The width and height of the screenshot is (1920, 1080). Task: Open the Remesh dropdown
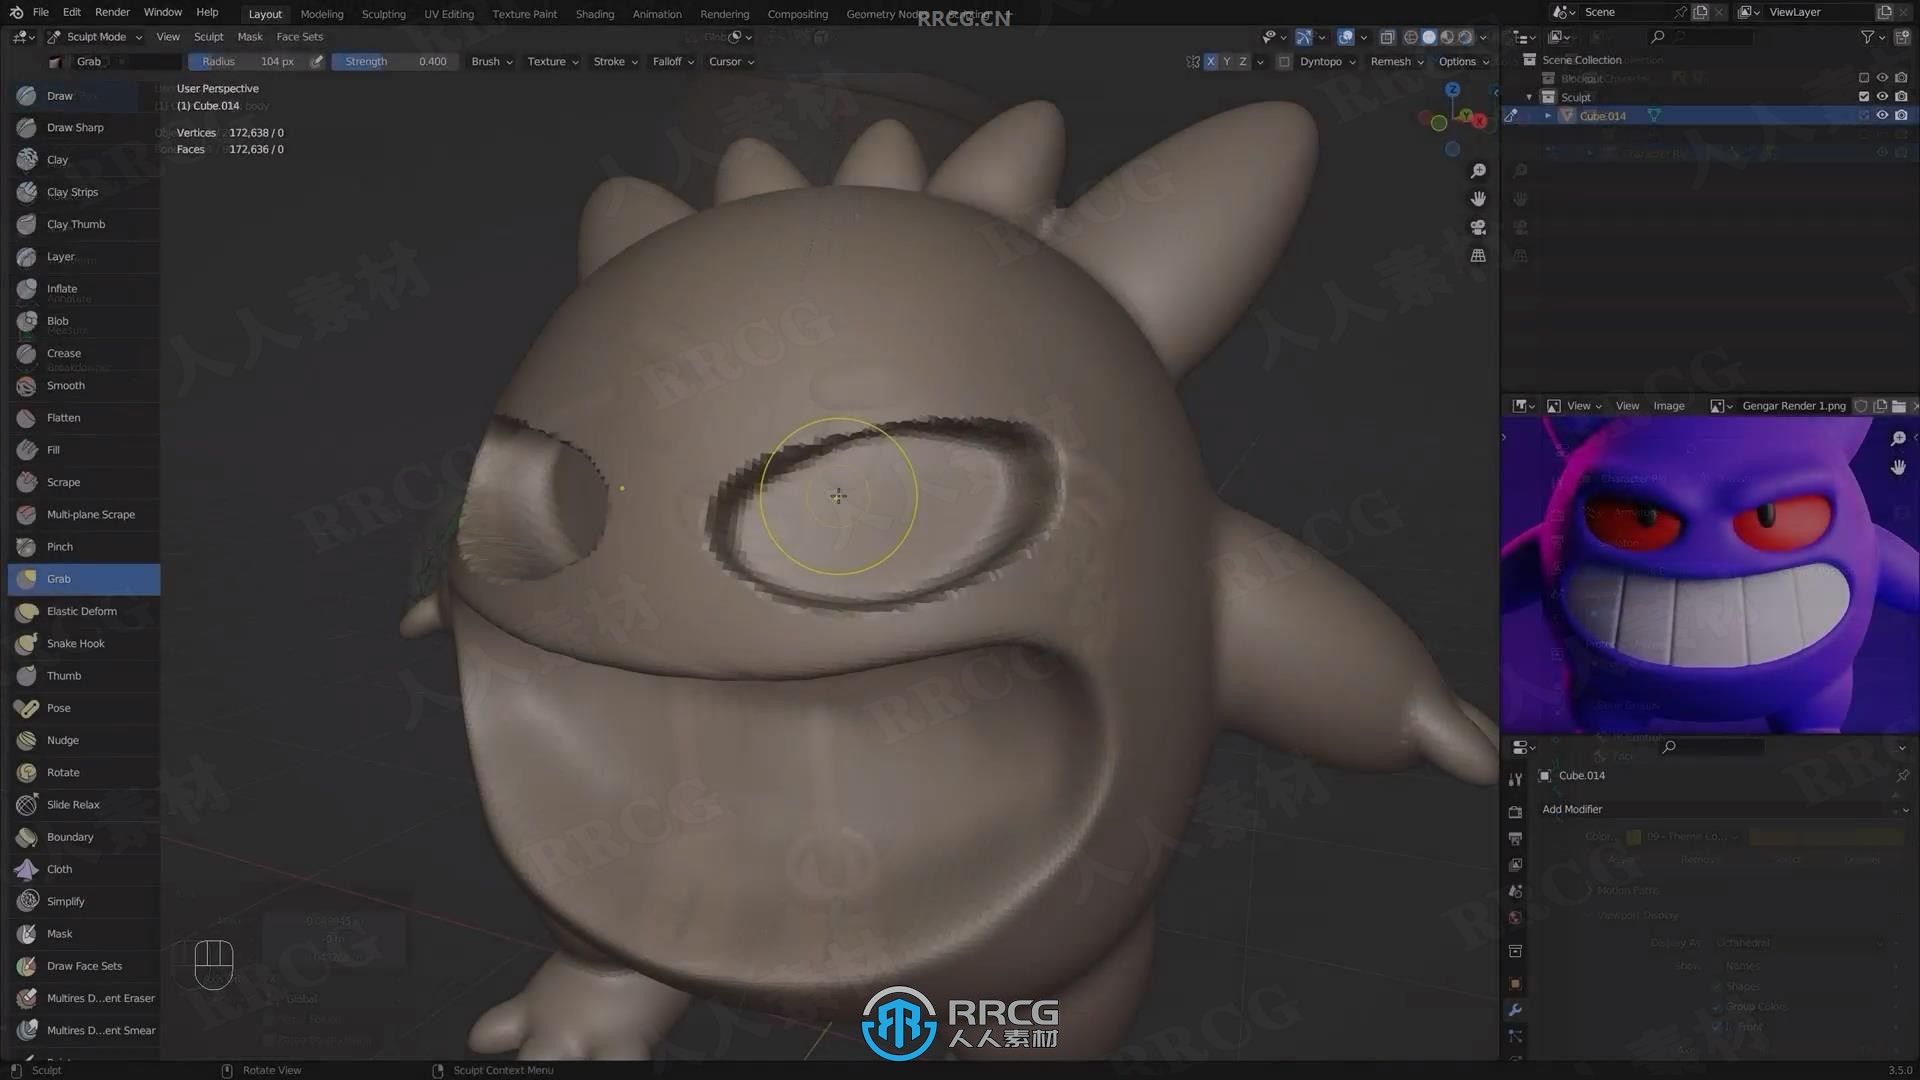(x=1397, y=62)
